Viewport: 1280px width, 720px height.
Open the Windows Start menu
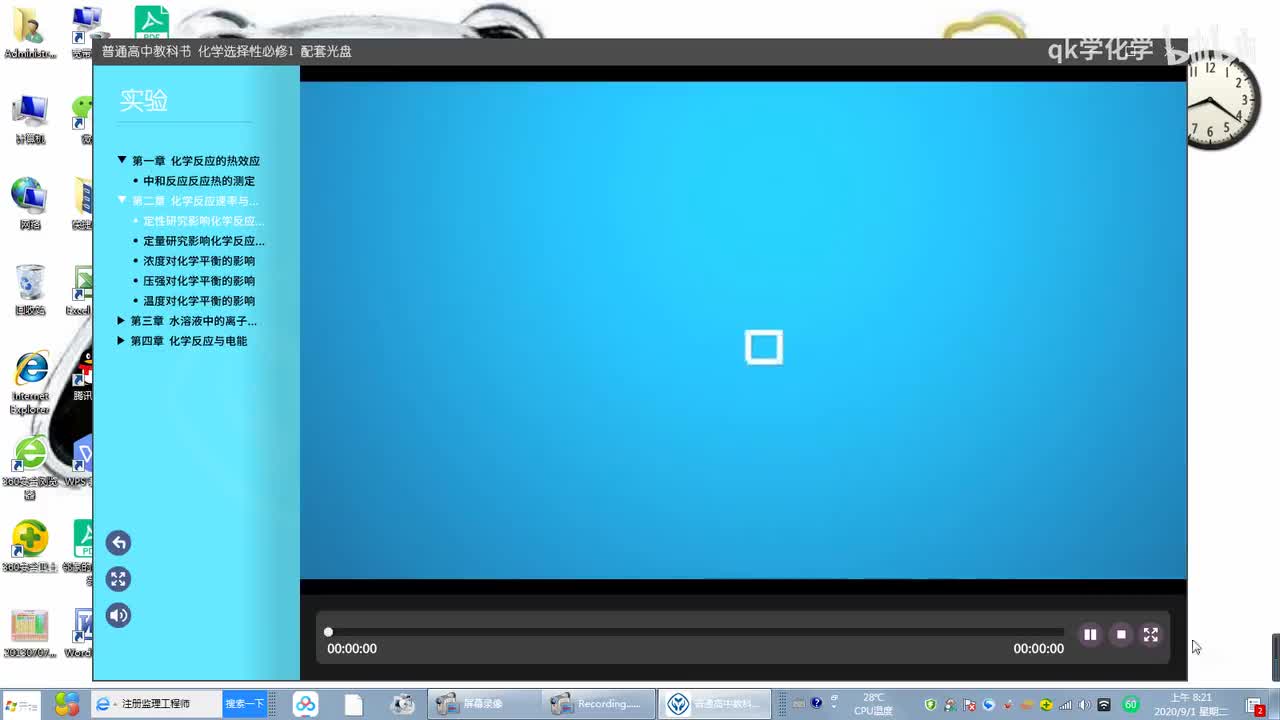[x=20, y=704]
